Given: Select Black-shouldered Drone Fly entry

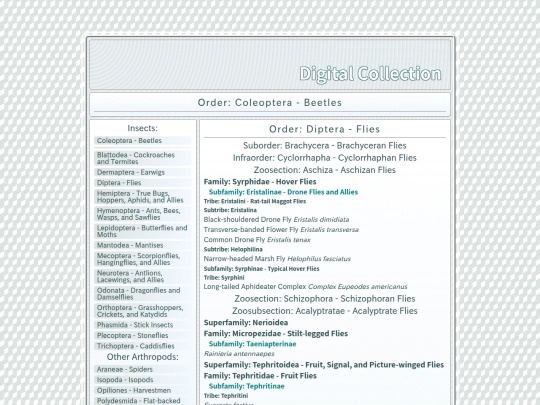Looking at the screenshot, I should click(x=276, y=220).
